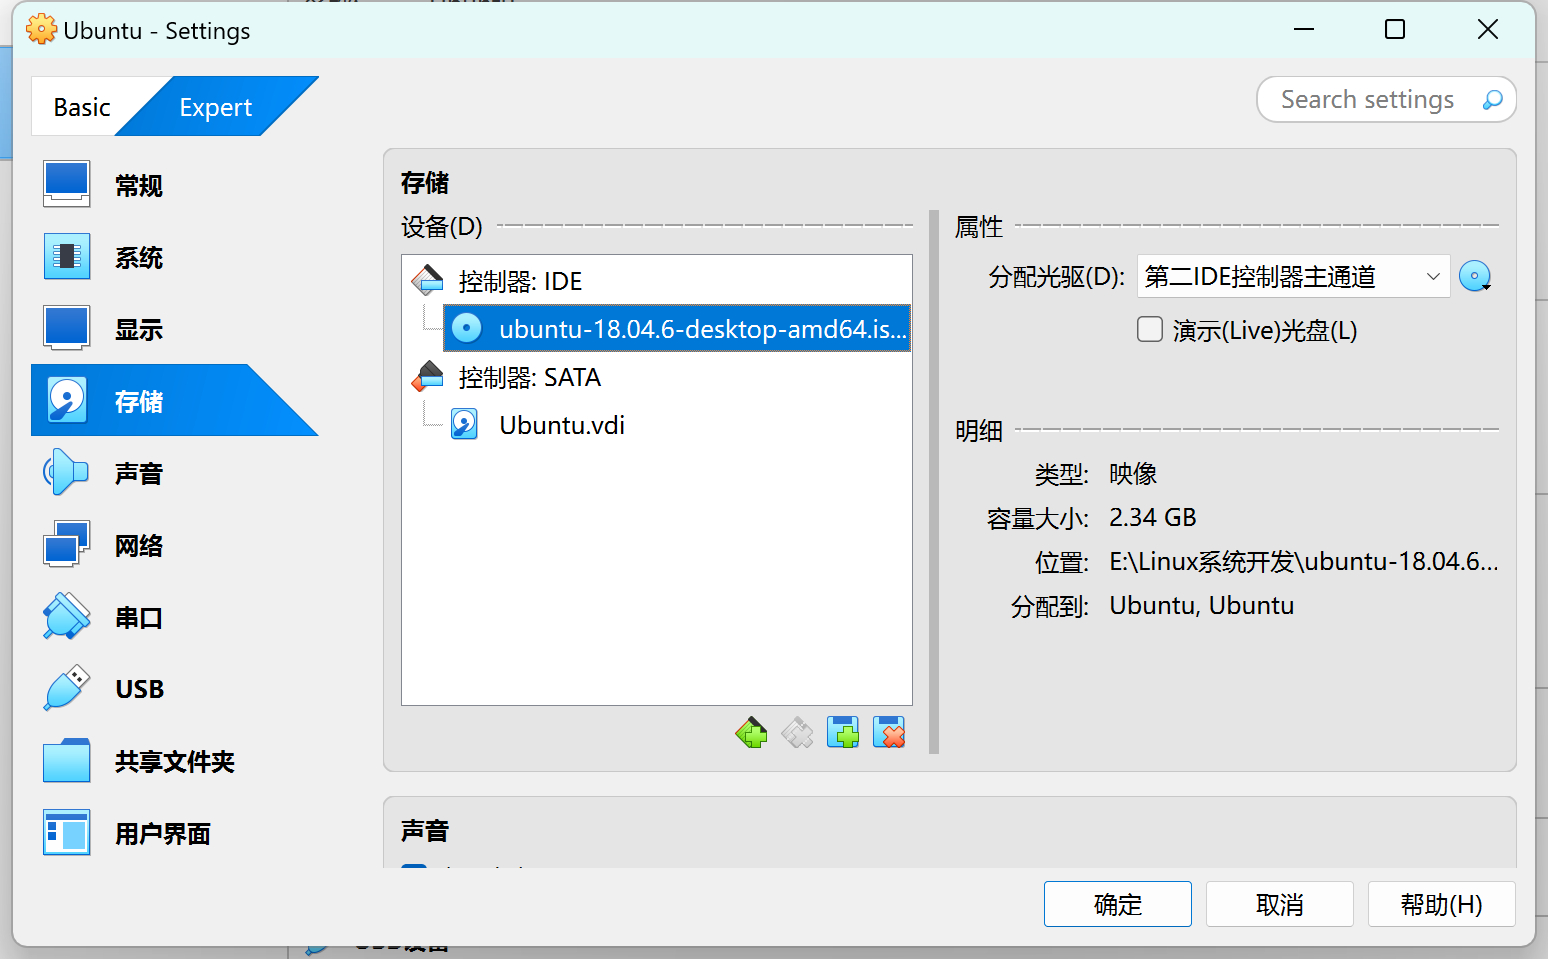Select the Ubuntu.vdi hard disk entry
The width and height of the screenshot is (1548, 959).
[x=561, y=424]
